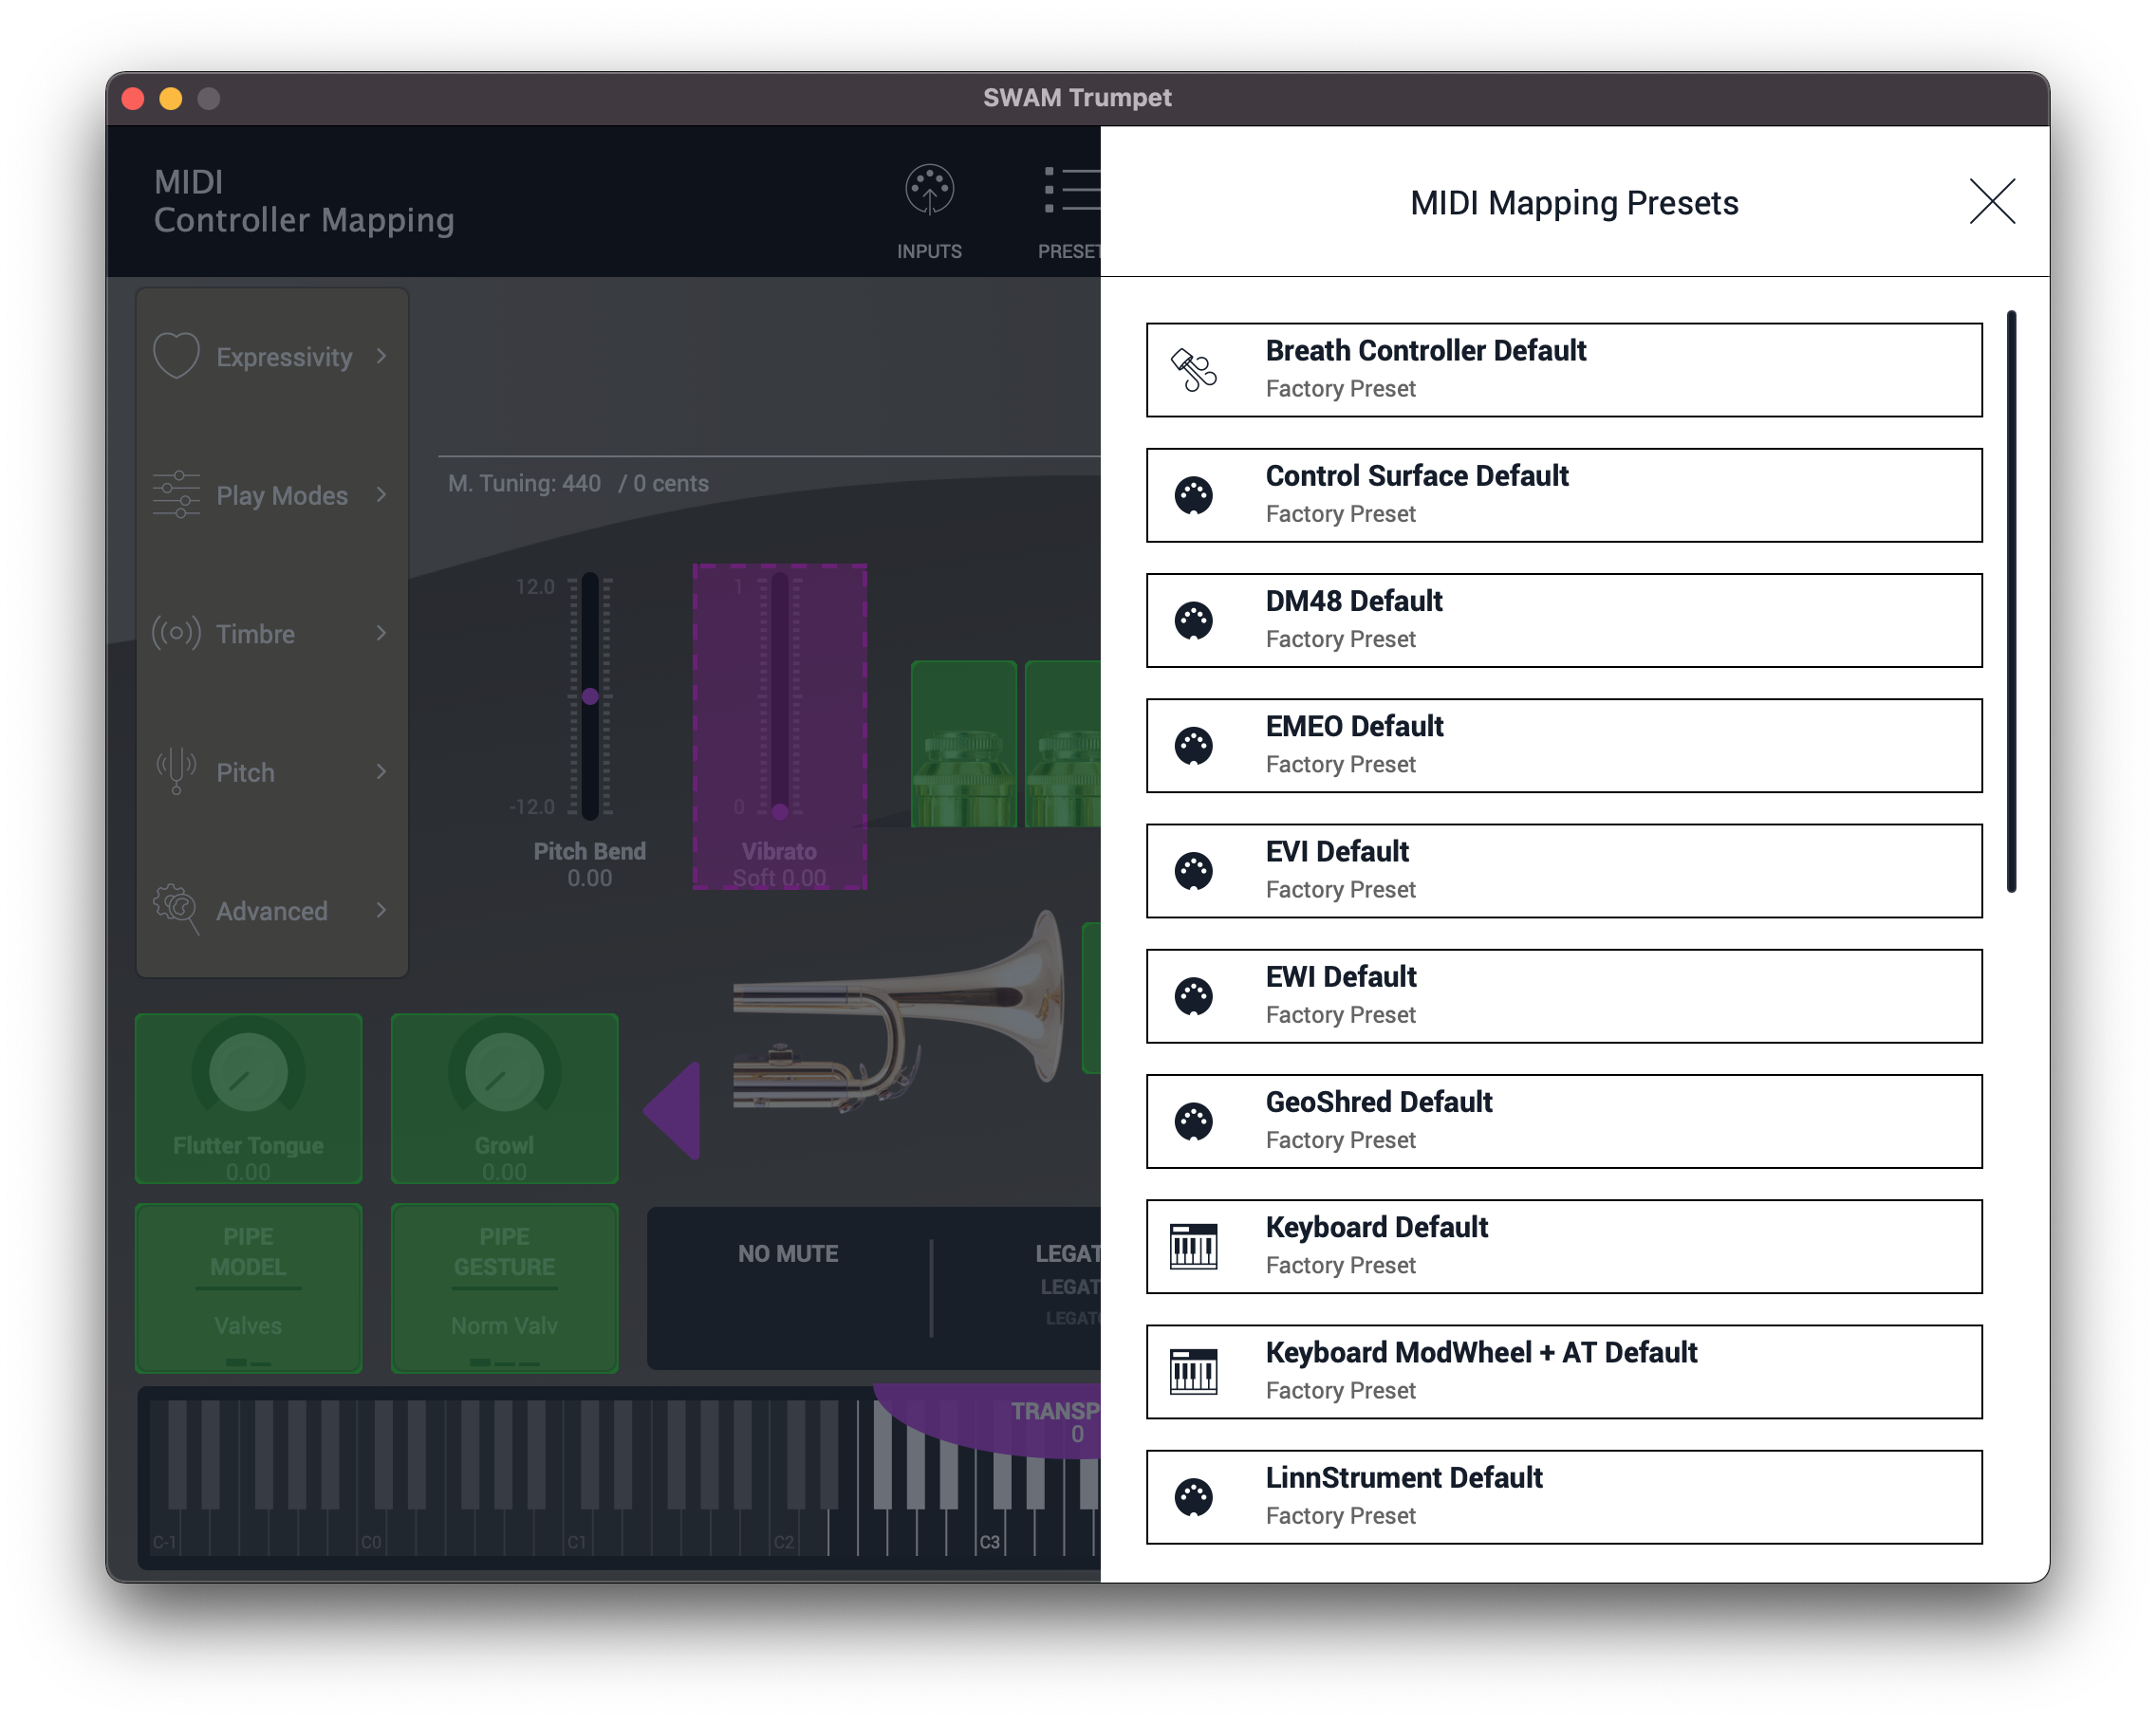Load the DM48 Default preset
Screen dimensions: 2156x1723
click(x=1564, y=620)
